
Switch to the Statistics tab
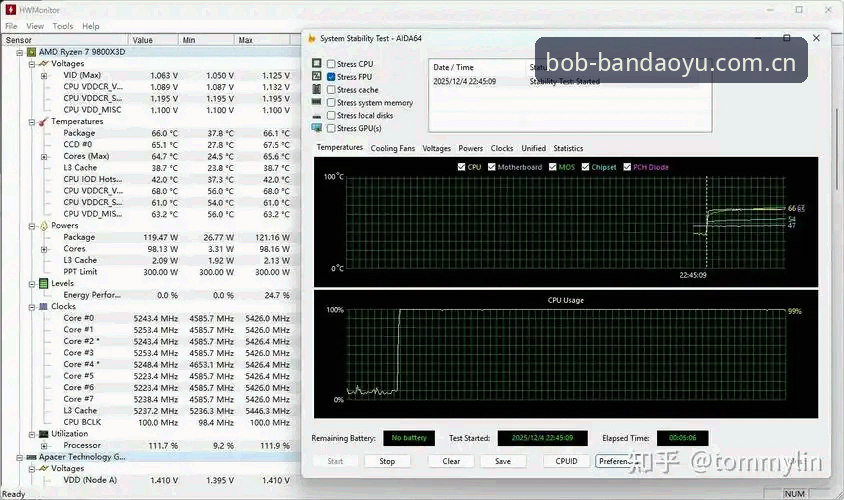(568, 148)
